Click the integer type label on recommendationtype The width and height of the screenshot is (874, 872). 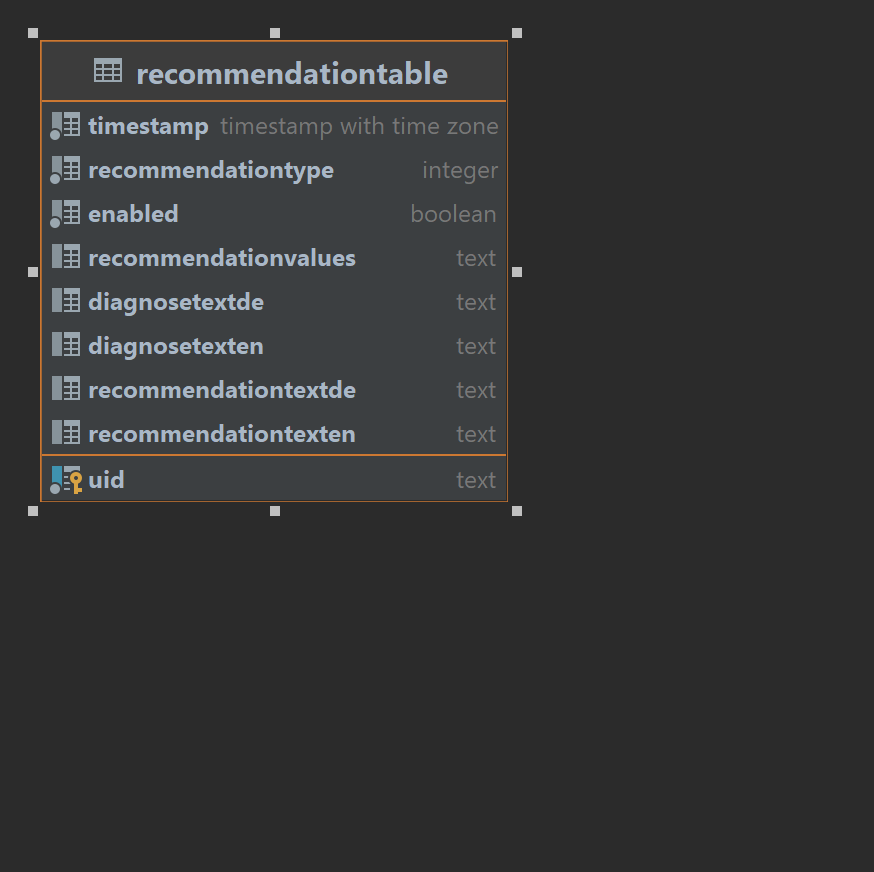click(460, 169)
